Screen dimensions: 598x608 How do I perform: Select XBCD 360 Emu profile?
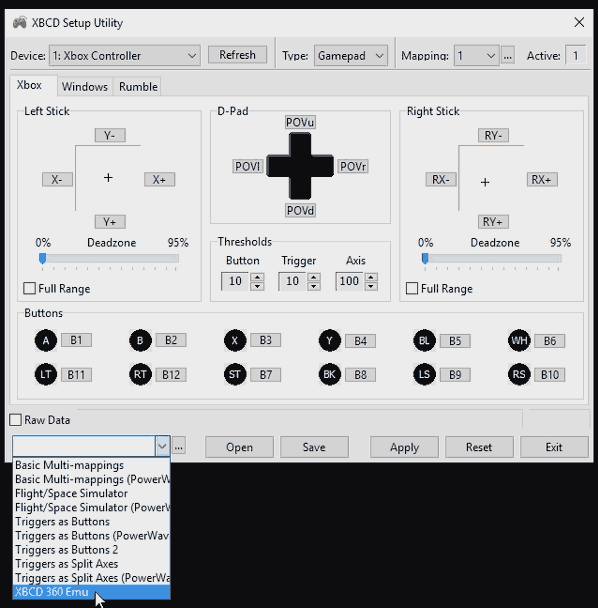(92, 592)
